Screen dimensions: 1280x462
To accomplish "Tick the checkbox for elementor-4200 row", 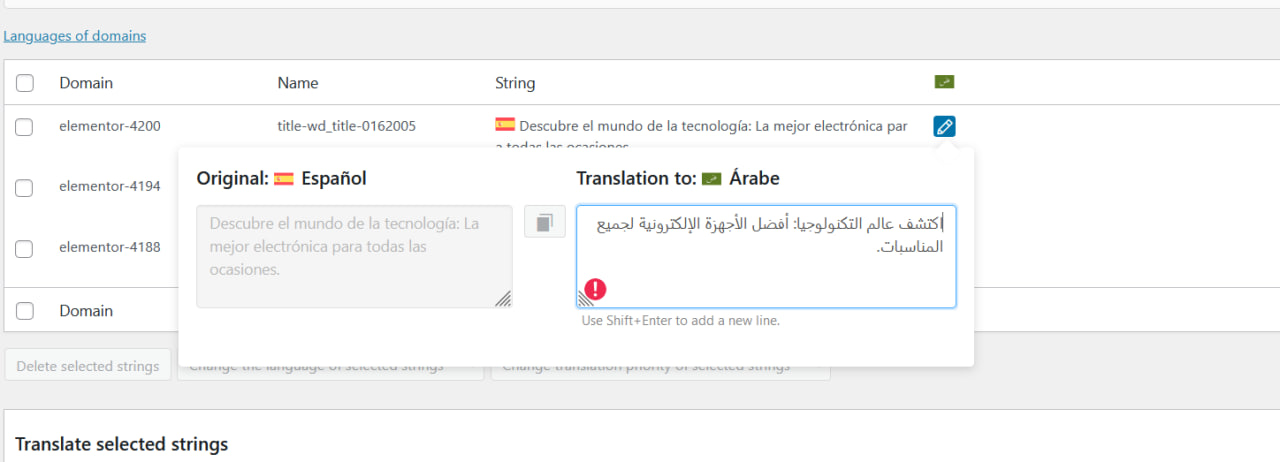I will (x=25, y=127).
